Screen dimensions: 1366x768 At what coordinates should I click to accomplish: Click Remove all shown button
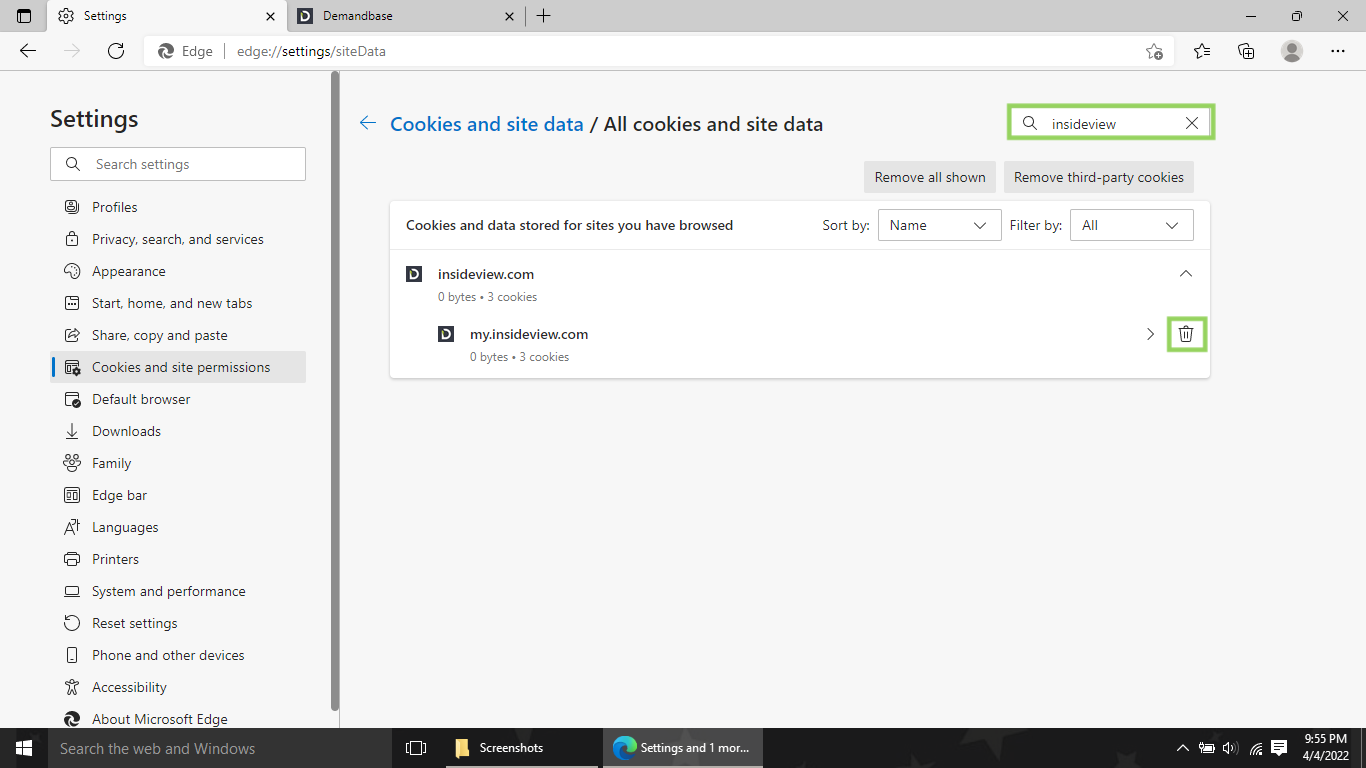pyautogui.click(x=930, y=177)
